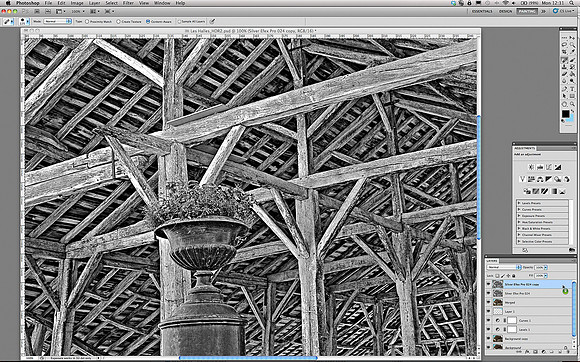Expand Channel Mixer Presets list
The height and width of the screenshot is (362, 580).
tap(519, 235)
